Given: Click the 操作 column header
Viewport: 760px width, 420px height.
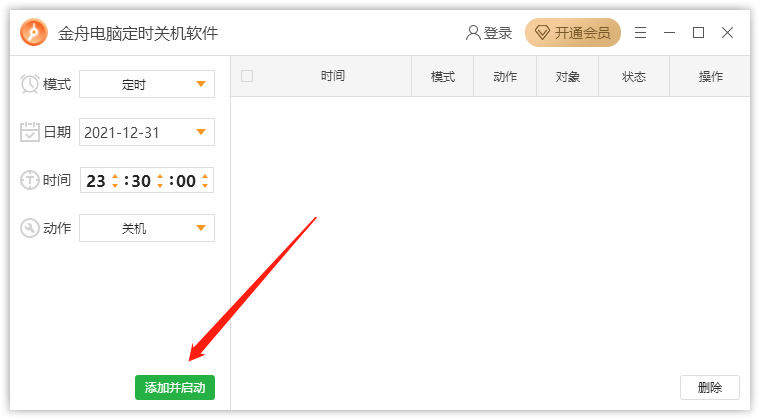Looking at the screenshot, I should [711, 77].
